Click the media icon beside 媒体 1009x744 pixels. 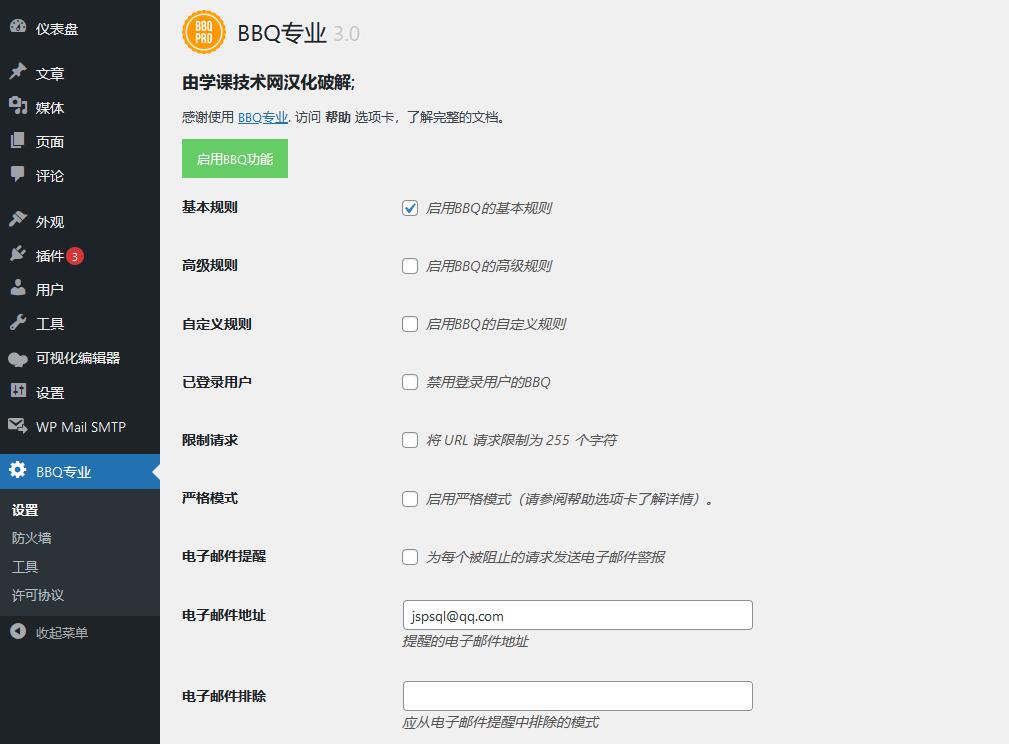[18, 106]
